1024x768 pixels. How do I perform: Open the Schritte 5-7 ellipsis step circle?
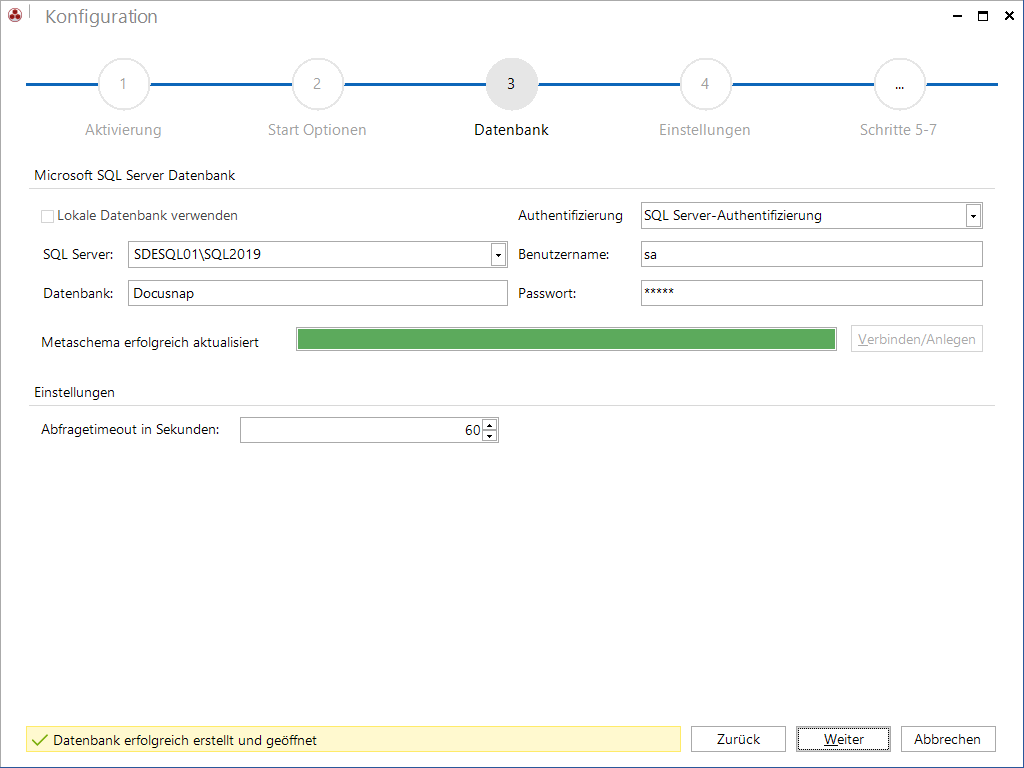click(900, 84)
